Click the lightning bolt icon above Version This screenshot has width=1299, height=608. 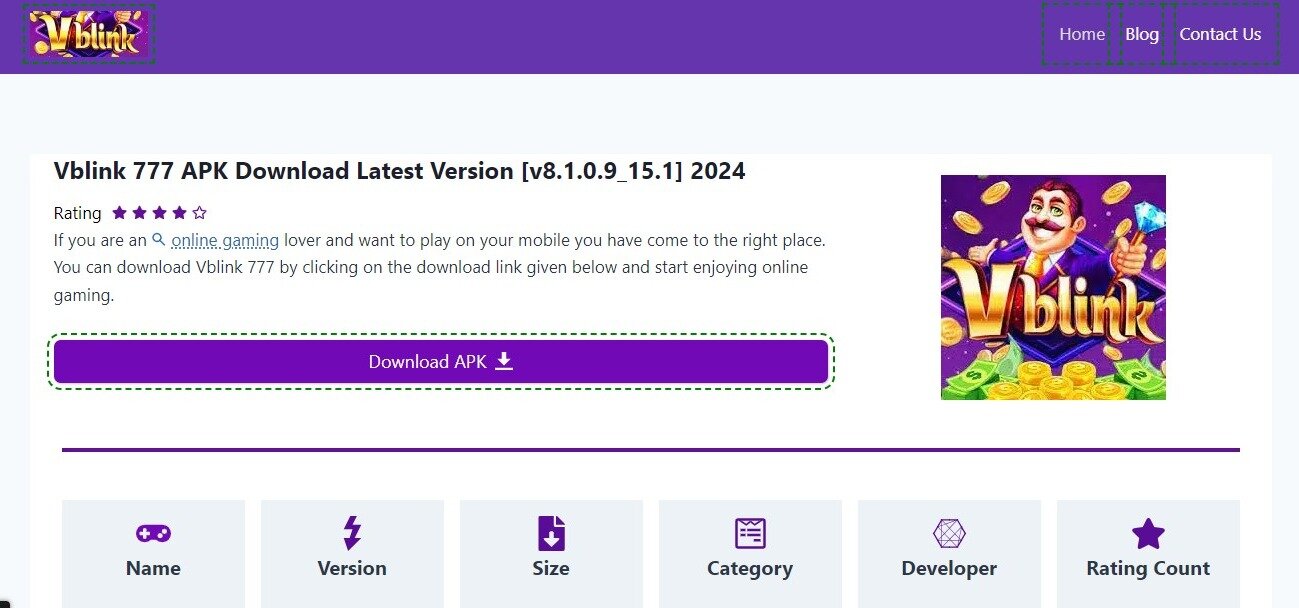click(352, 533)
